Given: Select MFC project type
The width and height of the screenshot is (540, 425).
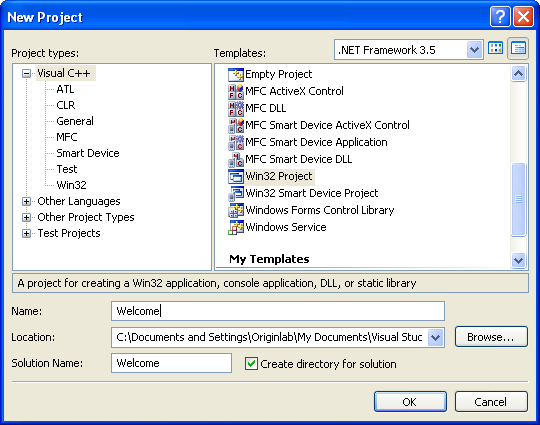Looking at the screenshot, I should tap(67, 137).
